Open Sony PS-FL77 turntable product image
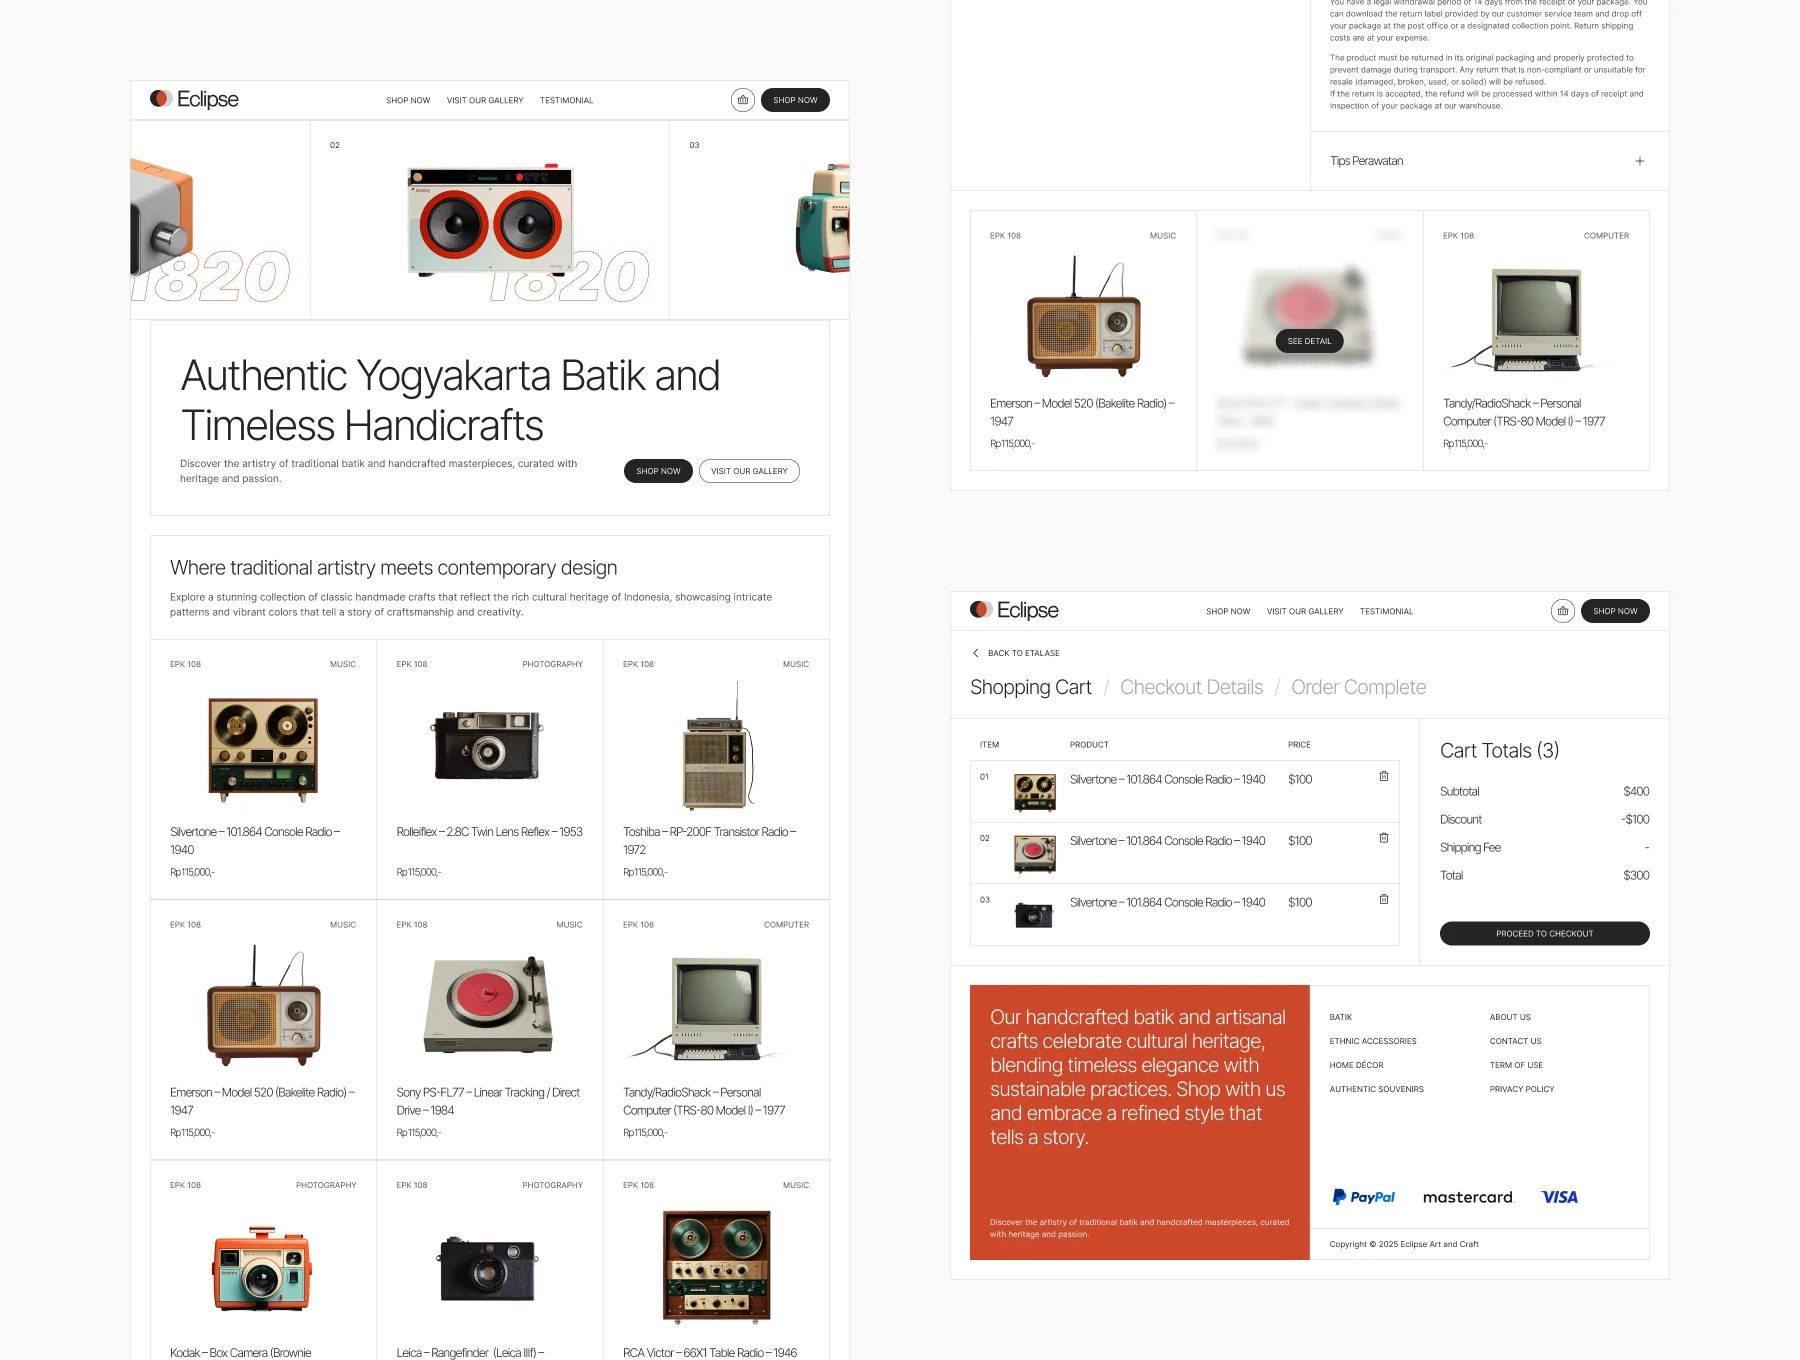The height and width of the screenshot is (1360, 1800). 488,1005
